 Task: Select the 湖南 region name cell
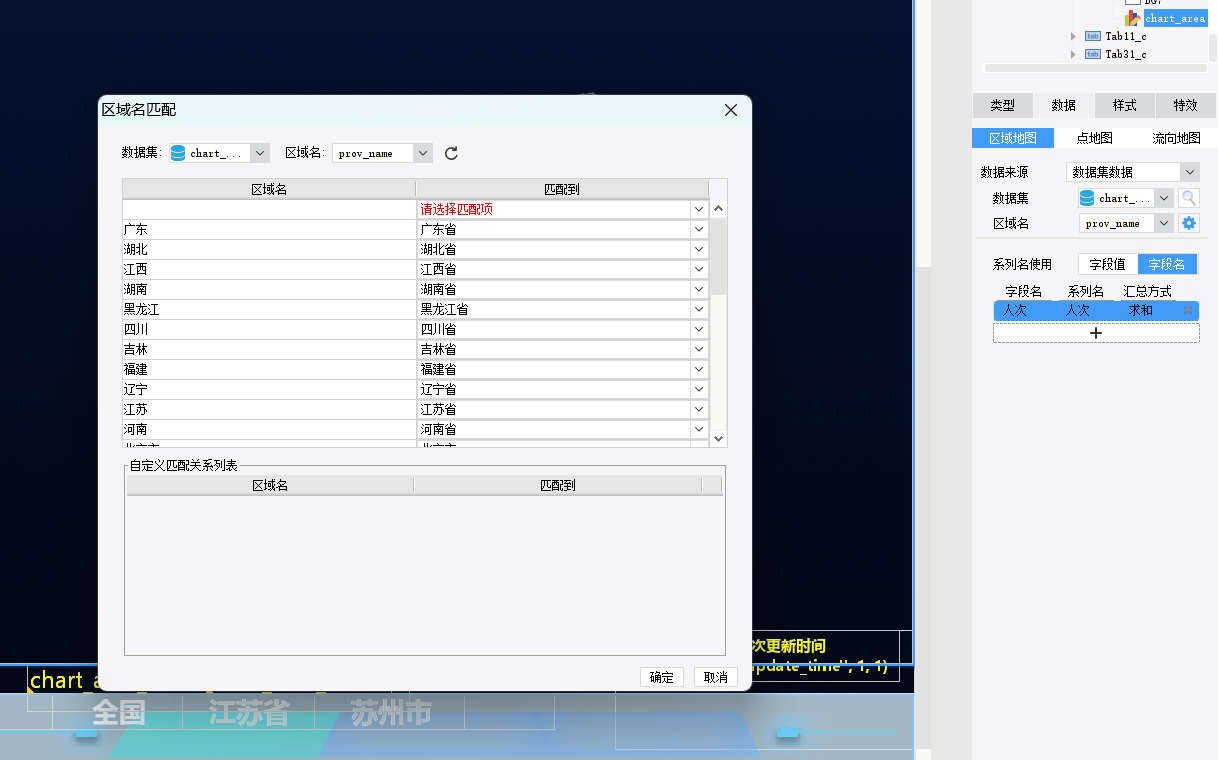coord(269,289)
